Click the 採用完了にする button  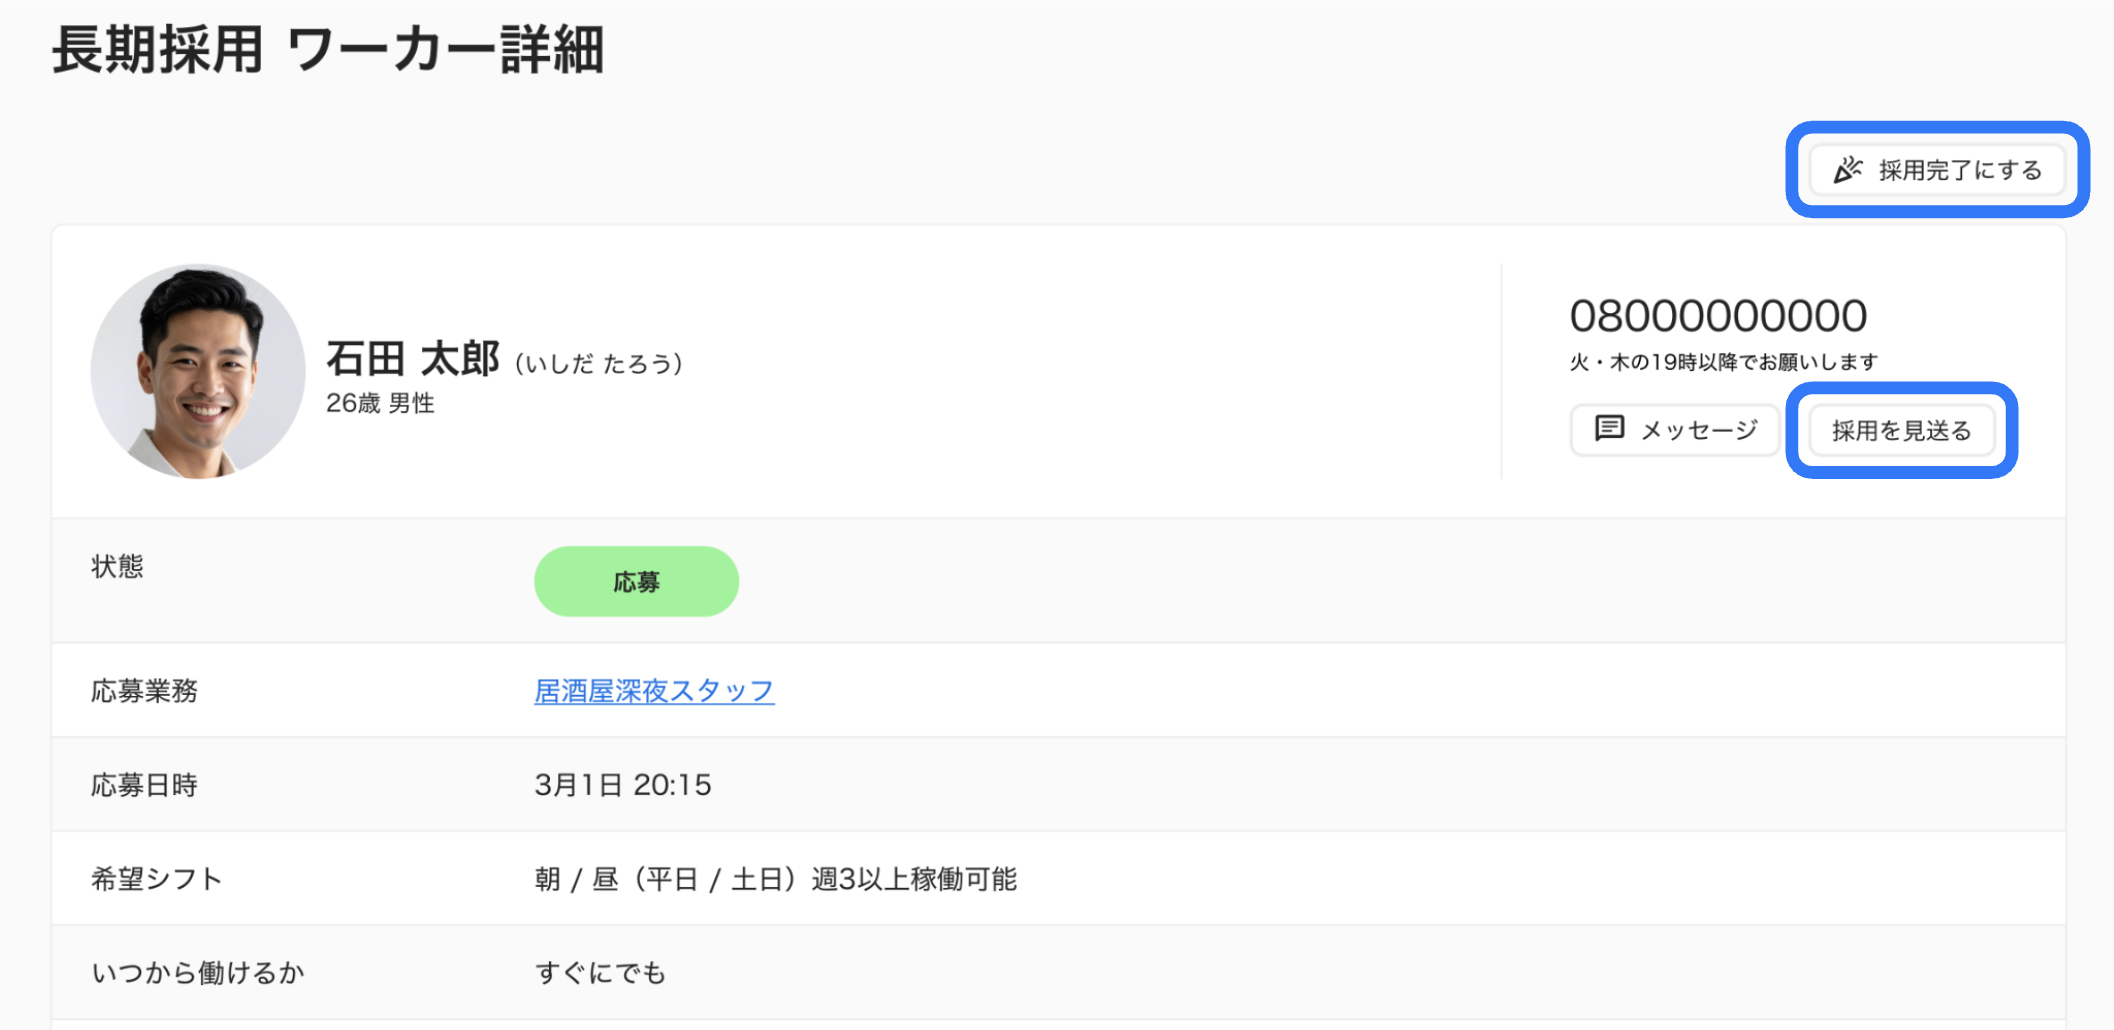(x=1937, y=170)
